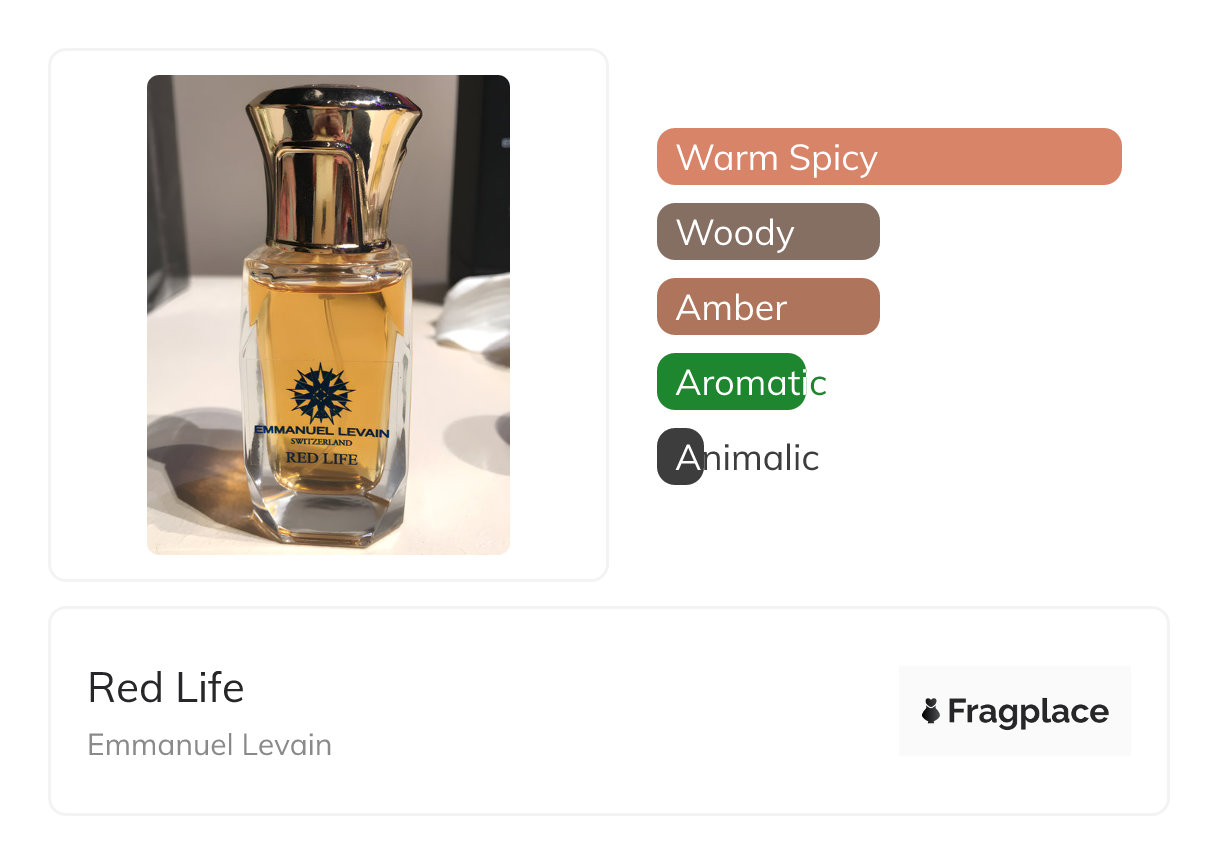Select the Warm Spicy accord bar

point(889,157)
